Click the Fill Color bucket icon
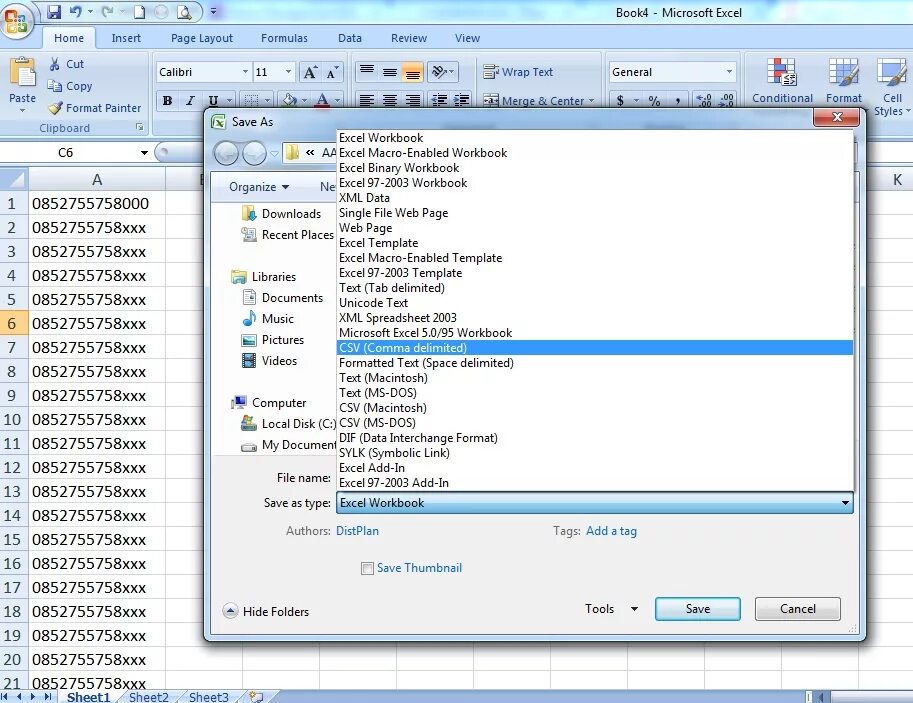 (x=289, y=100)
